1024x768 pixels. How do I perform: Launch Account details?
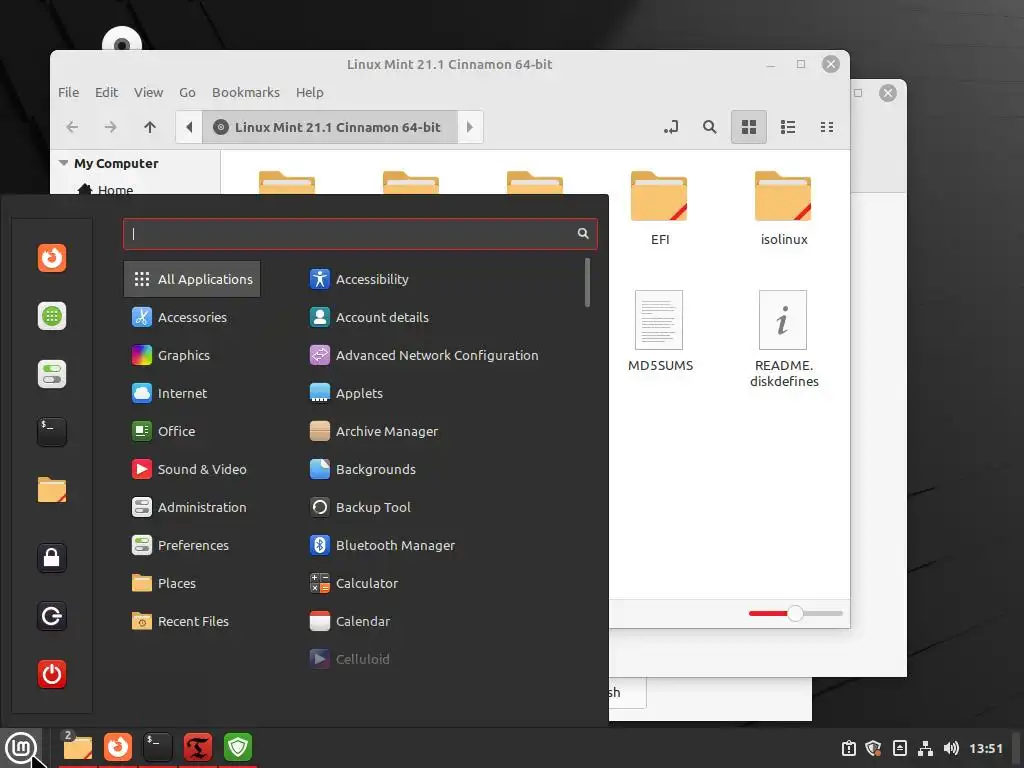point(369,317)
